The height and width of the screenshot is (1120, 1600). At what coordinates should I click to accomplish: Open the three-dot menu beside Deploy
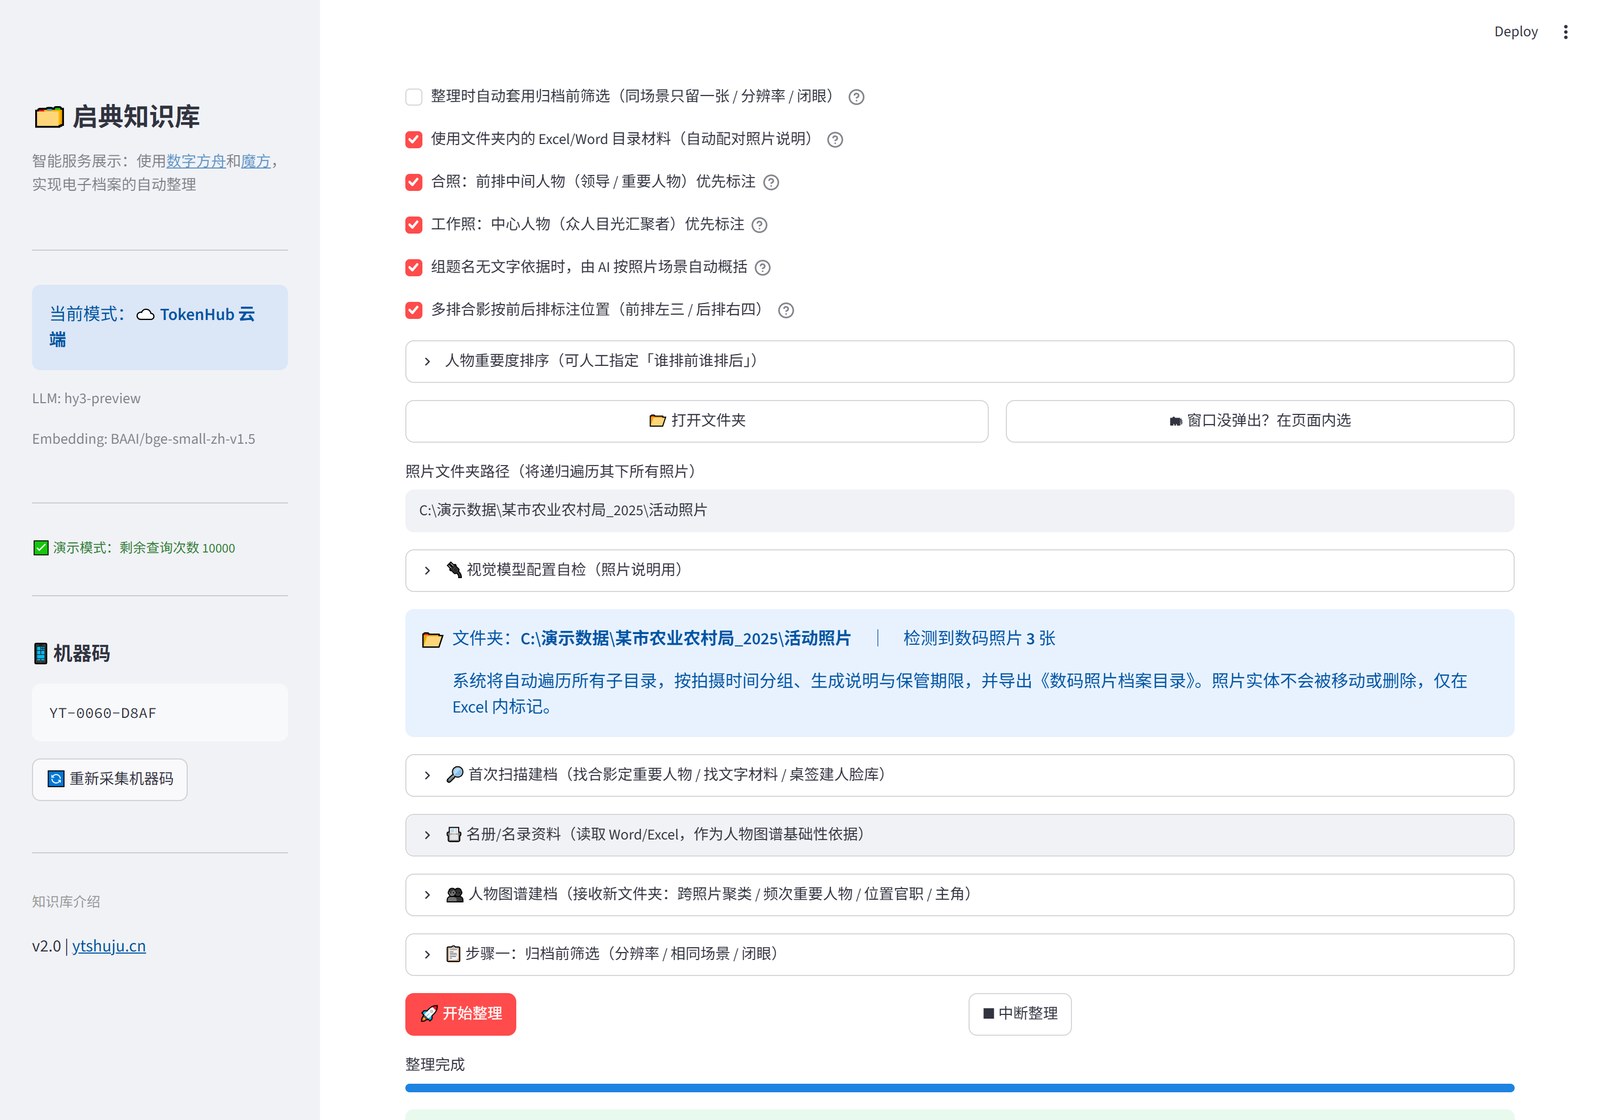tap(1565, 32)
